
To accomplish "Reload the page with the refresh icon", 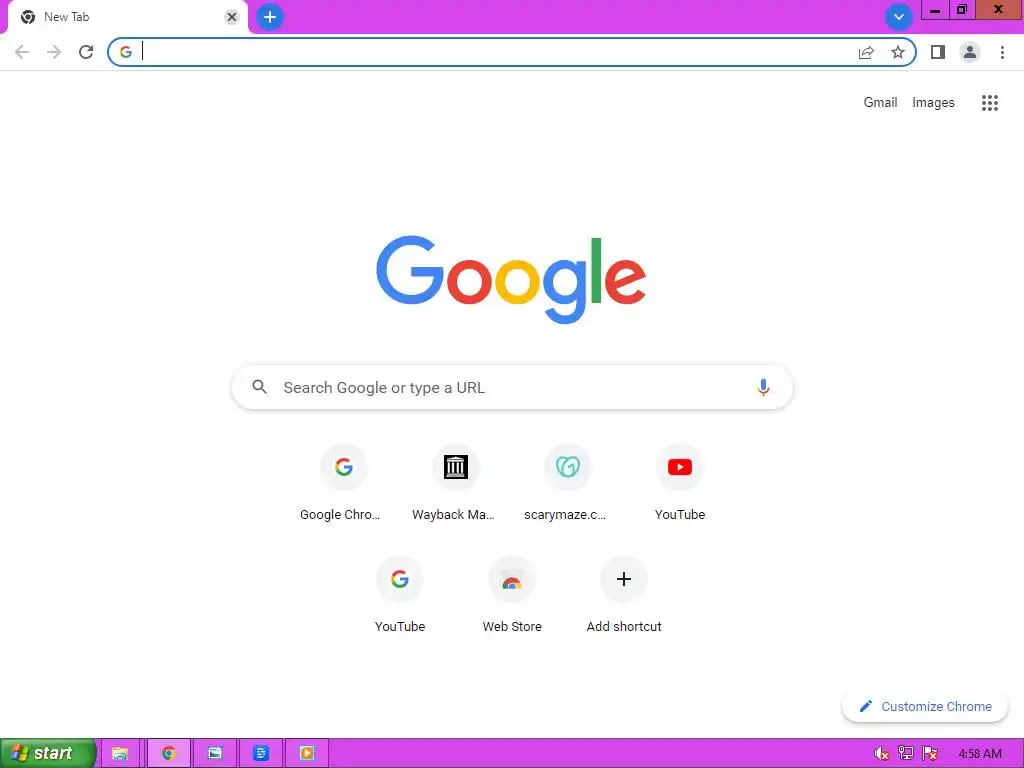I will 86,52.
